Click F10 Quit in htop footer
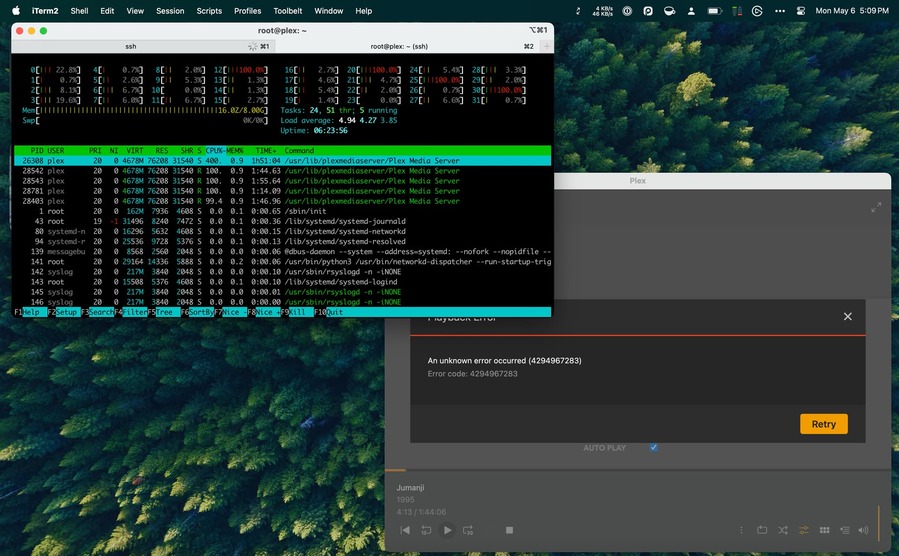Image resolution: width=899 pixels, height=556 pixels. pyautogui.click(x=329, y=312)
